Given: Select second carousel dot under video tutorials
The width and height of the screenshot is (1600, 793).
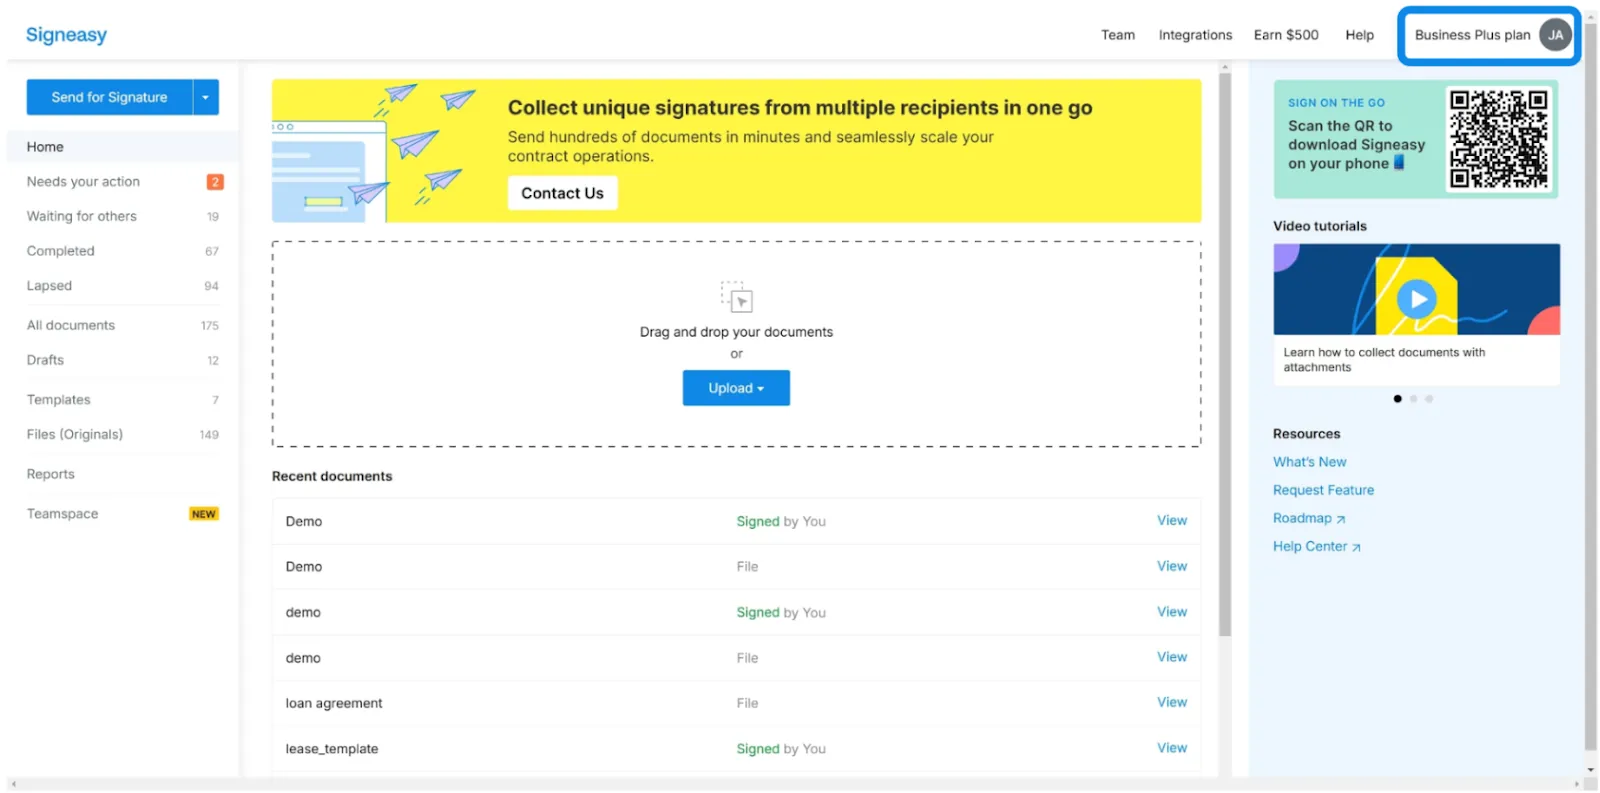Looking at the screenshot, I should click(x=1413, y=399).
